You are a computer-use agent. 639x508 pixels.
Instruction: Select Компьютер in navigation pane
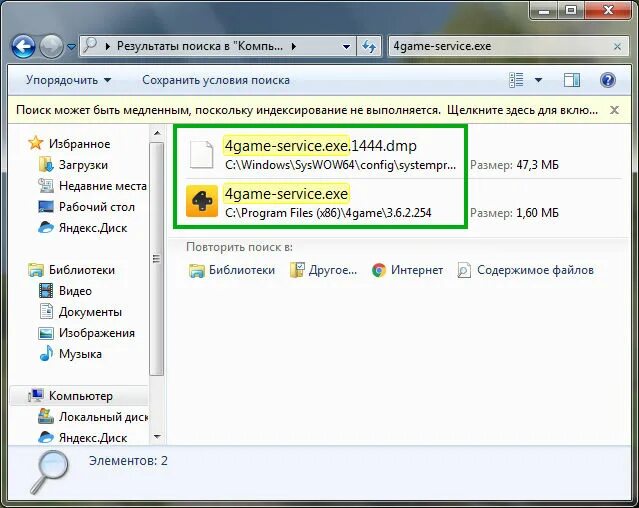81,396
